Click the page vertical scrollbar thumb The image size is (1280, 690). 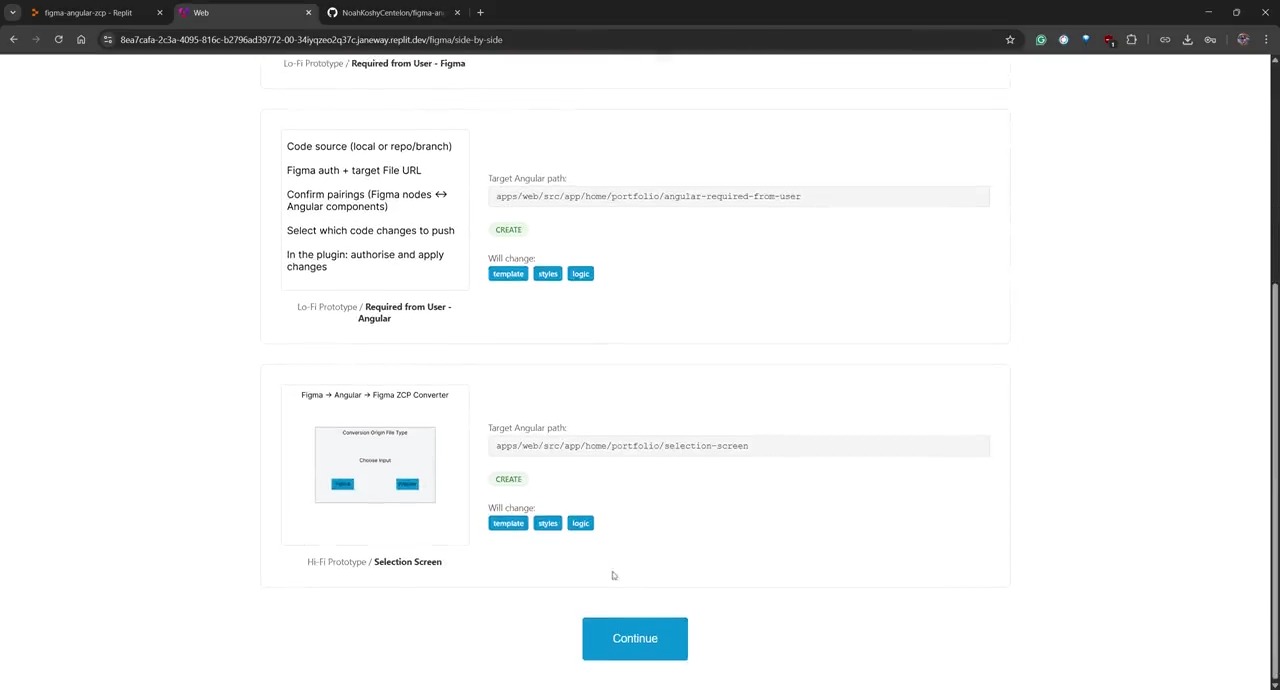click(1274, 480)
